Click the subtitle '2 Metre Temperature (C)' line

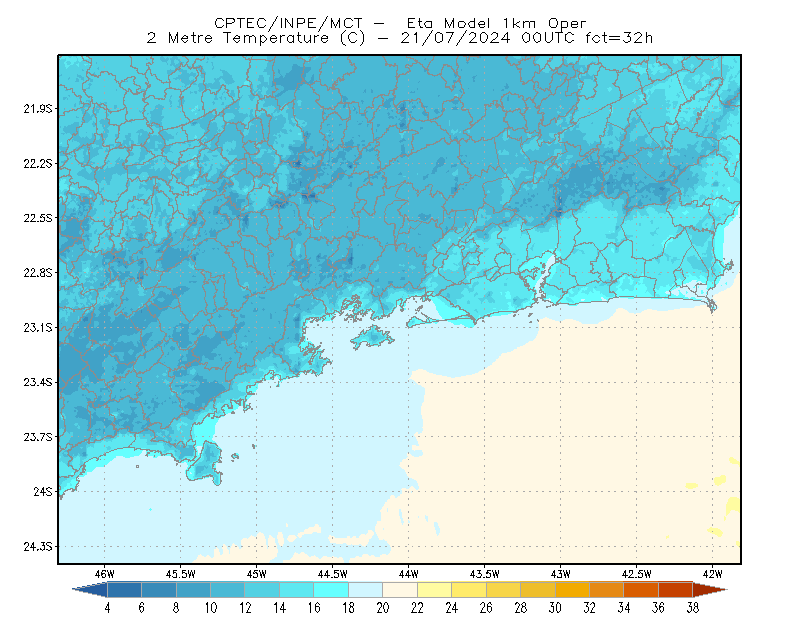tap(400, 38)
